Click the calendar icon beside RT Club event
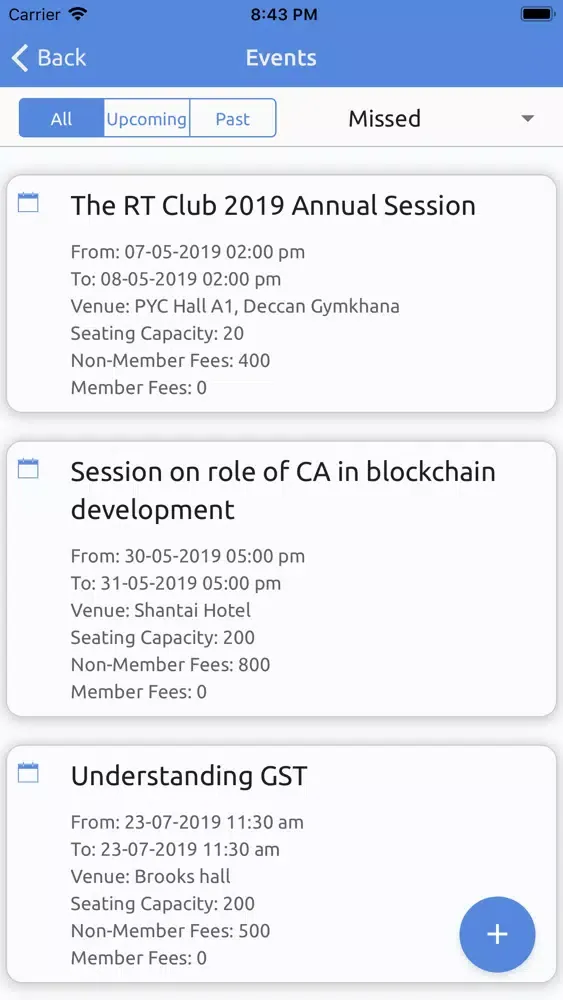This screenshot has width=563, height=1000. pos(28,203)
